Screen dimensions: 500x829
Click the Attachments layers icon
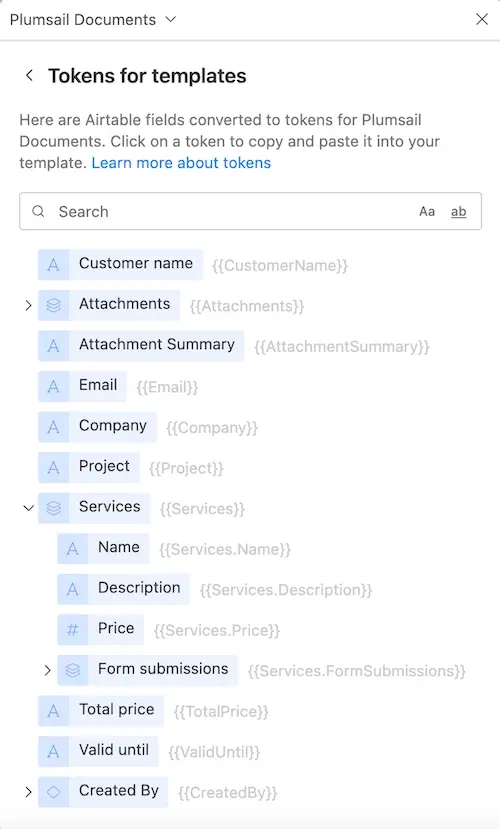[53, 305]
